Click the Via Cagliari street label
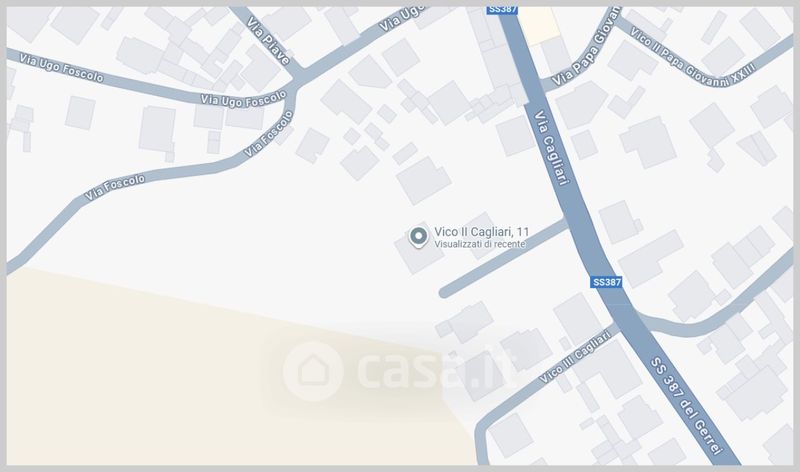This screenshot has width=800, height=472. tap(551, 147)
